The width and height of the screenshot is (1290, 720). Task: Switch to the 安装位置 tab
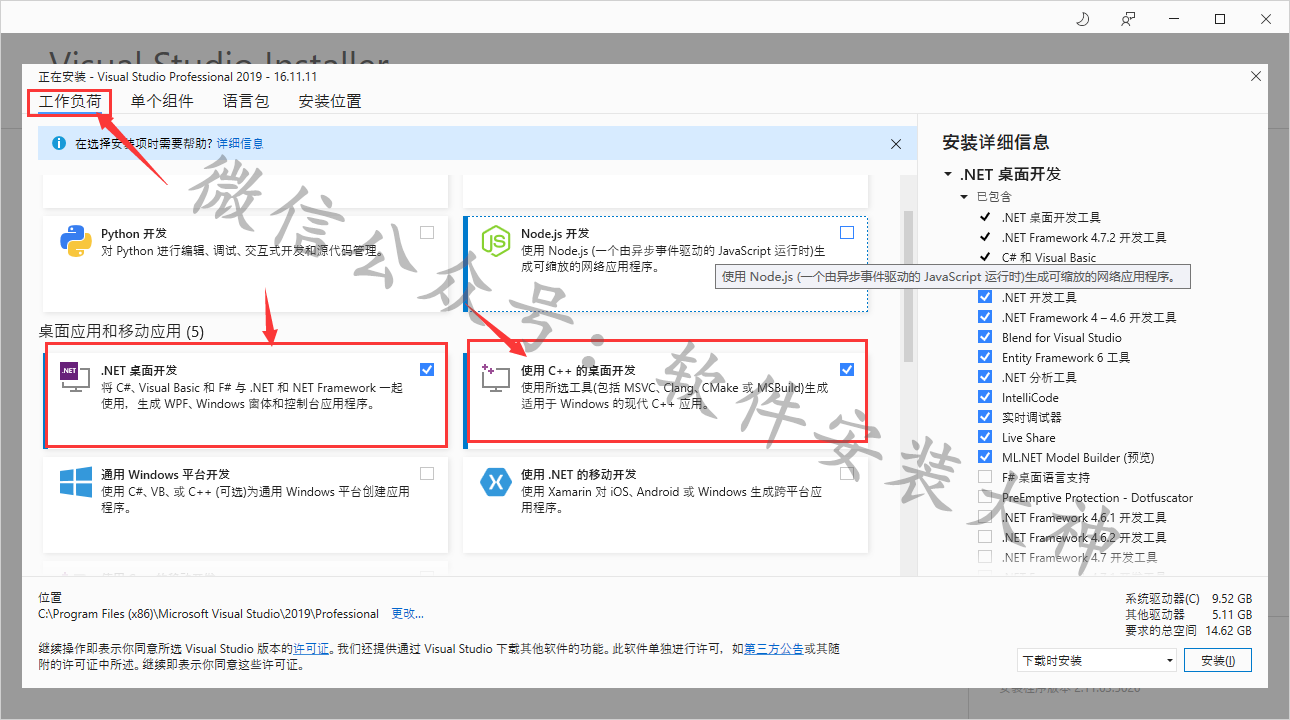pos(330,101)
